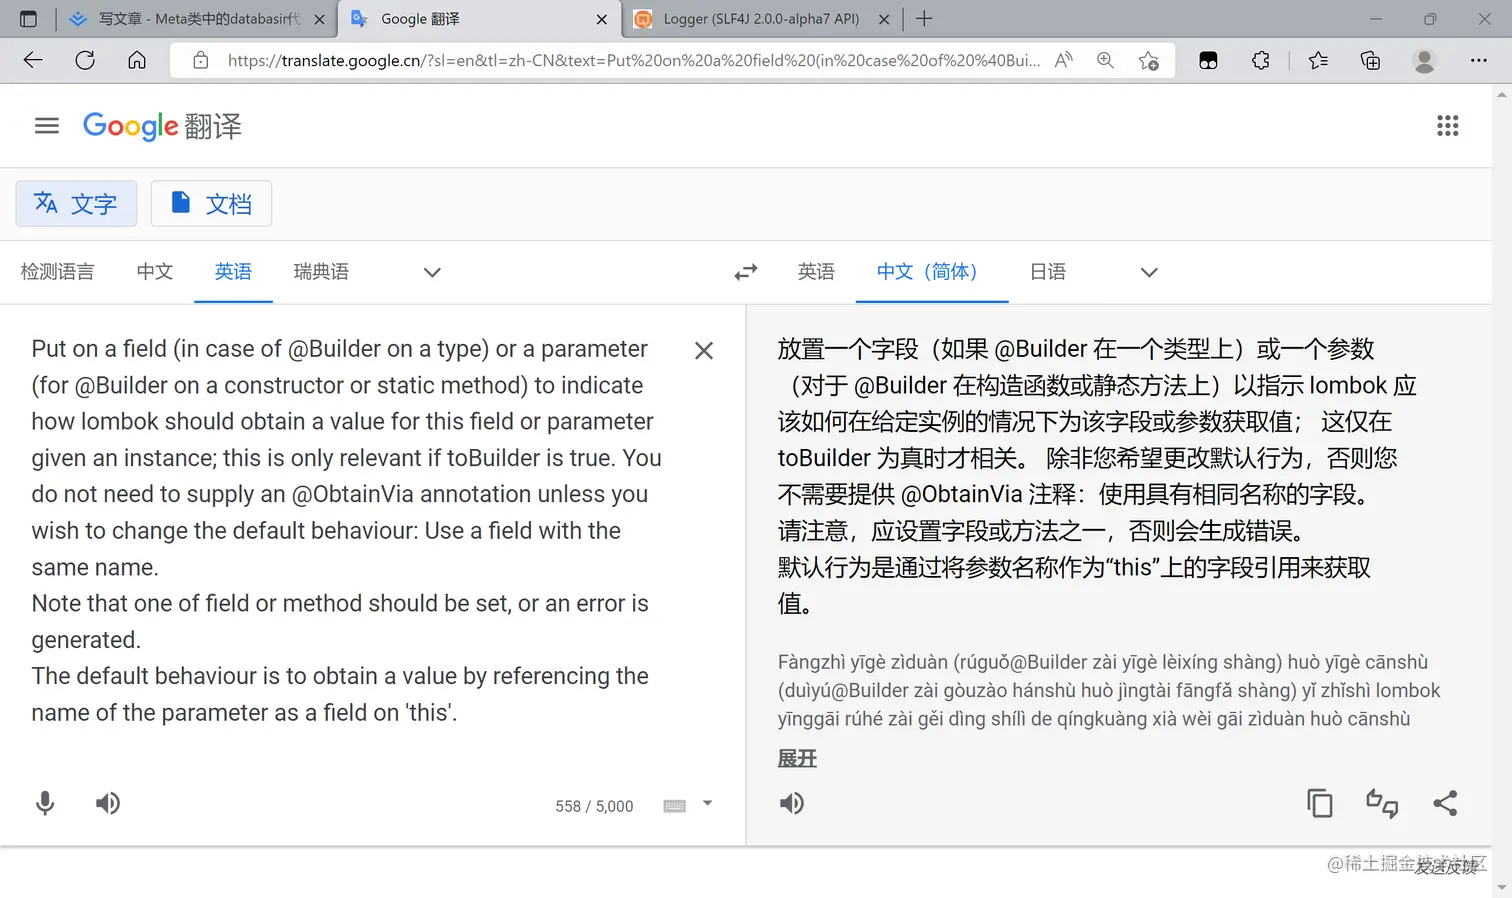Switch to 文字 text translation mode
The height and width of the screenshot is (898, 1512).
[x=76, y=204]
